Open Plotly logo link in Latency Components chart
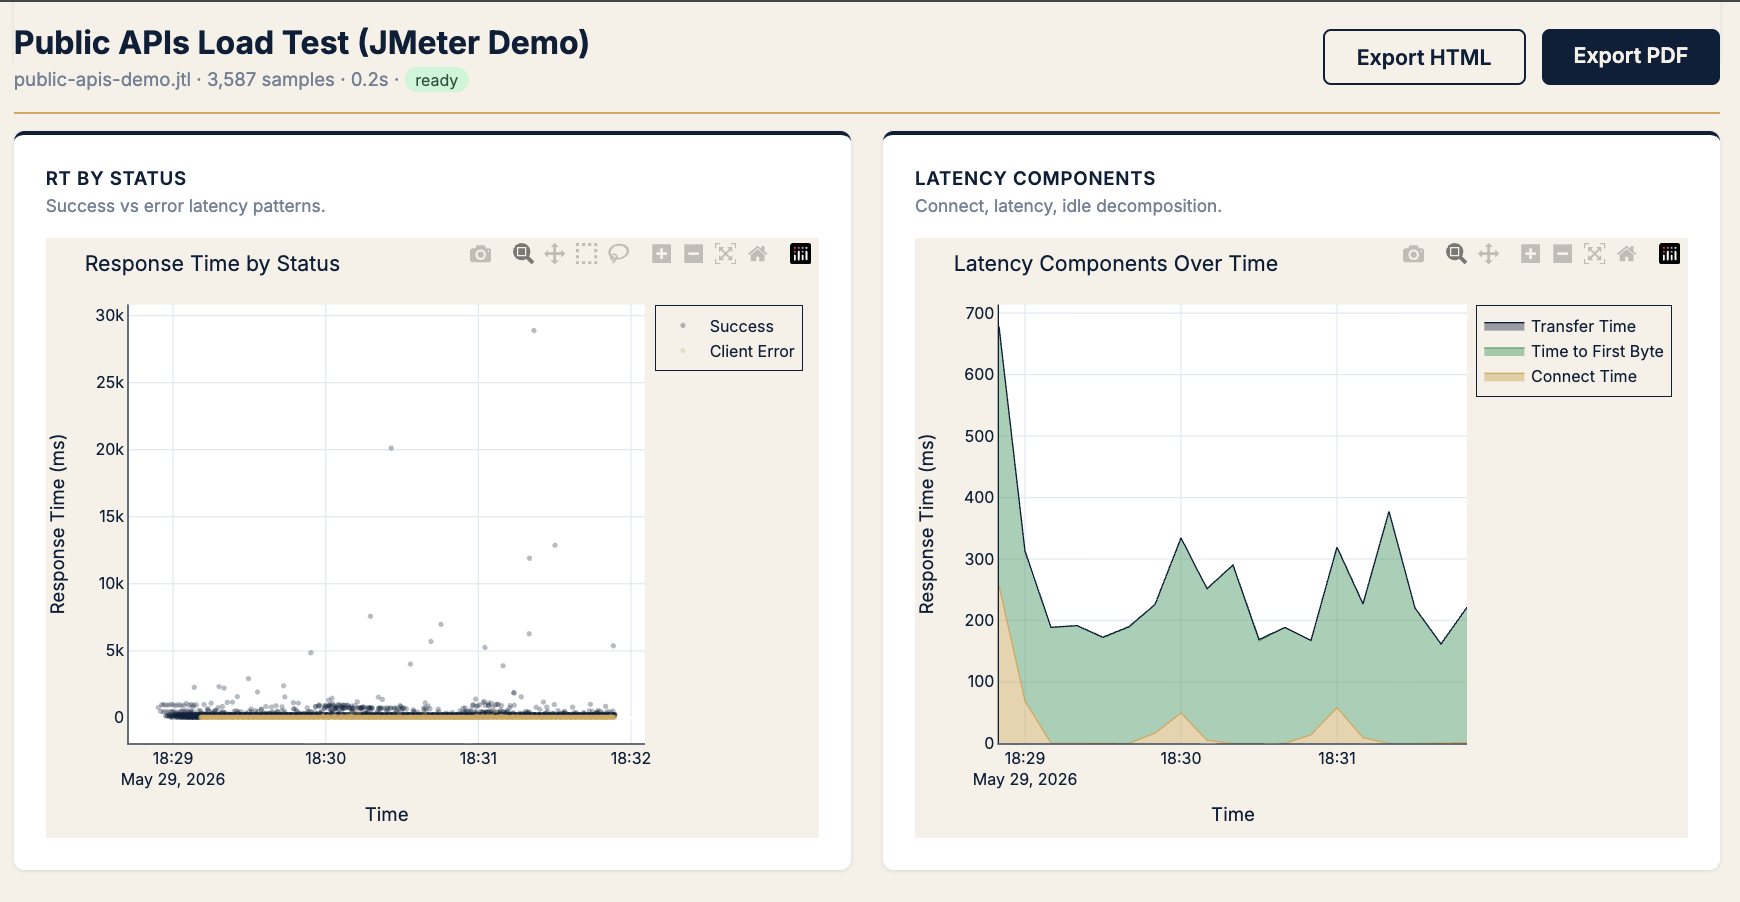This screenshot has width=1740, height=902. (x=1669, y=254)
